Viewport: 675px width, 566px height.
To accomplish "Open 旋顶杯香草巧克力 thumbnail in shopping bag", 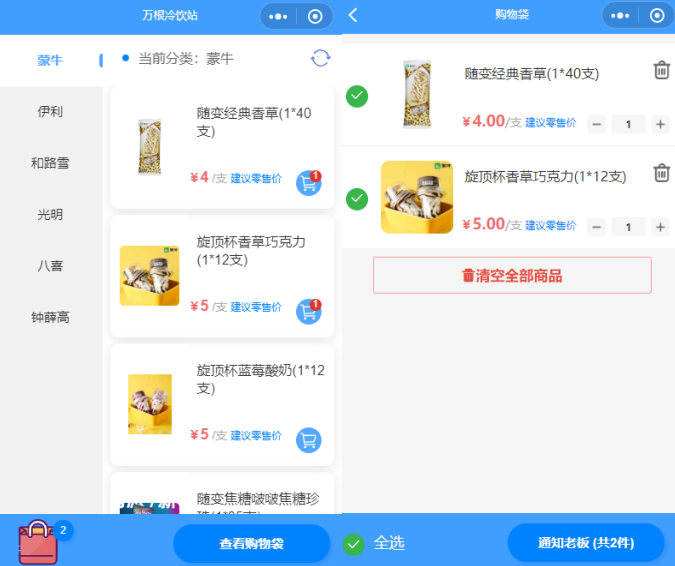I will point(417,197).
